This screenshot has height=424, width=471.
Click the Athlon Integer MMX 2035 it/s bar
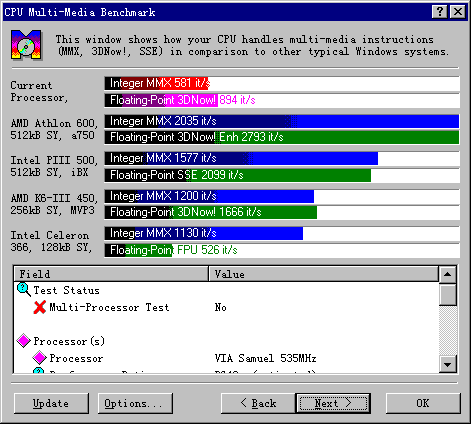[x=282, y=121]
